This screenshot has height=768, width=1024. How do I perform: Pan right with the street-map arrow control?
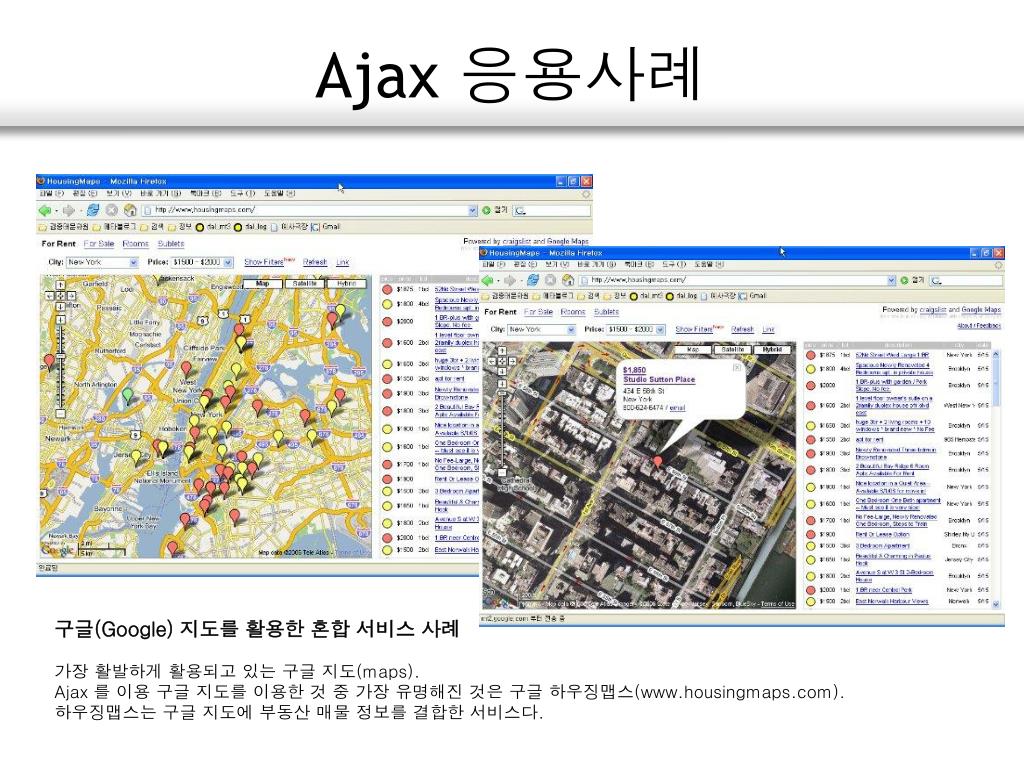(x=70, y=295)
